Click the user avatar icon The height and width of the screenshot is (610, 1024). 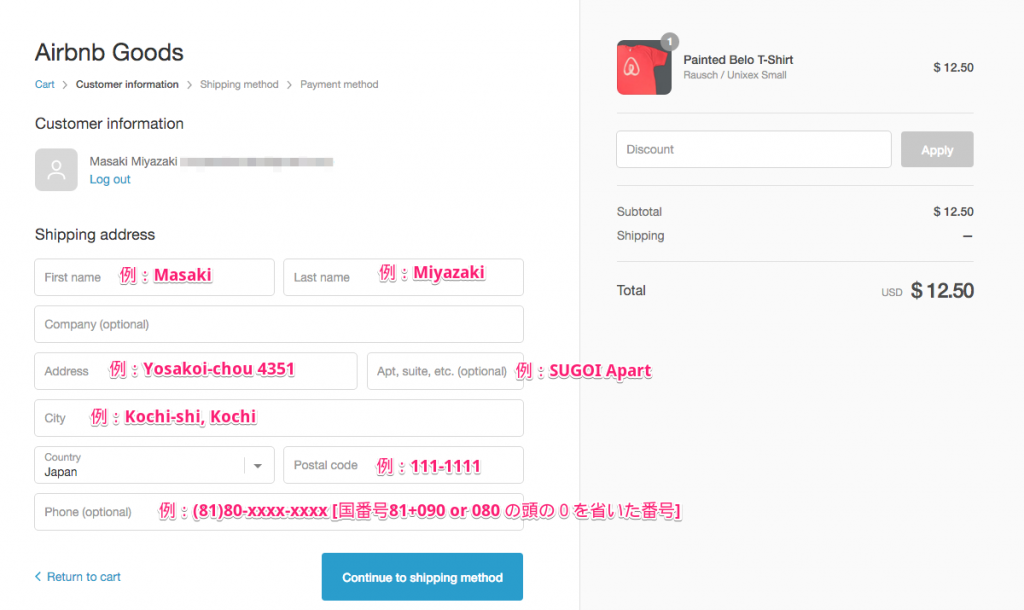click(x=56, y=170)
